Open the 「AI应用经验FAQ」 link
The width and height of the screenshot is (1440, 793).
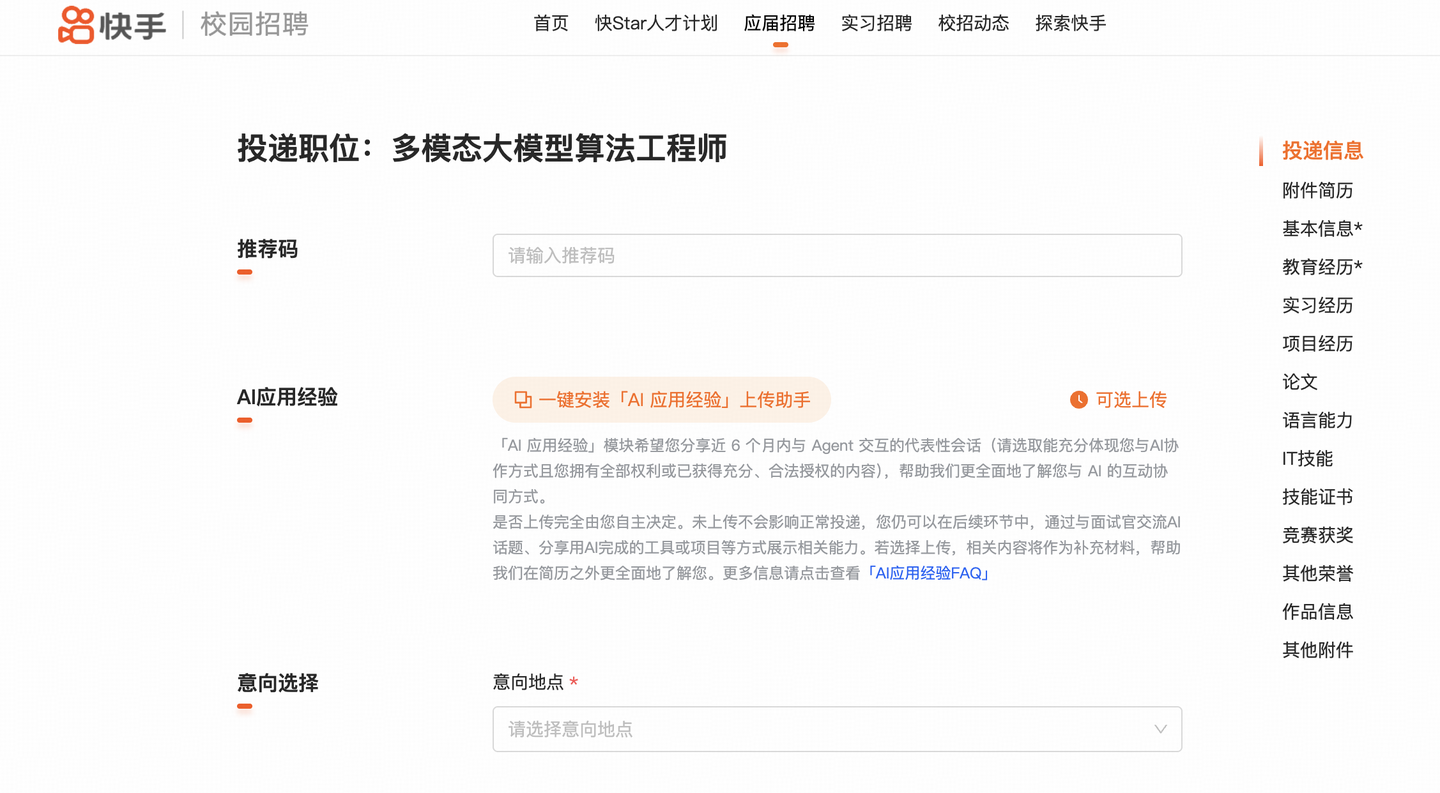928,574
